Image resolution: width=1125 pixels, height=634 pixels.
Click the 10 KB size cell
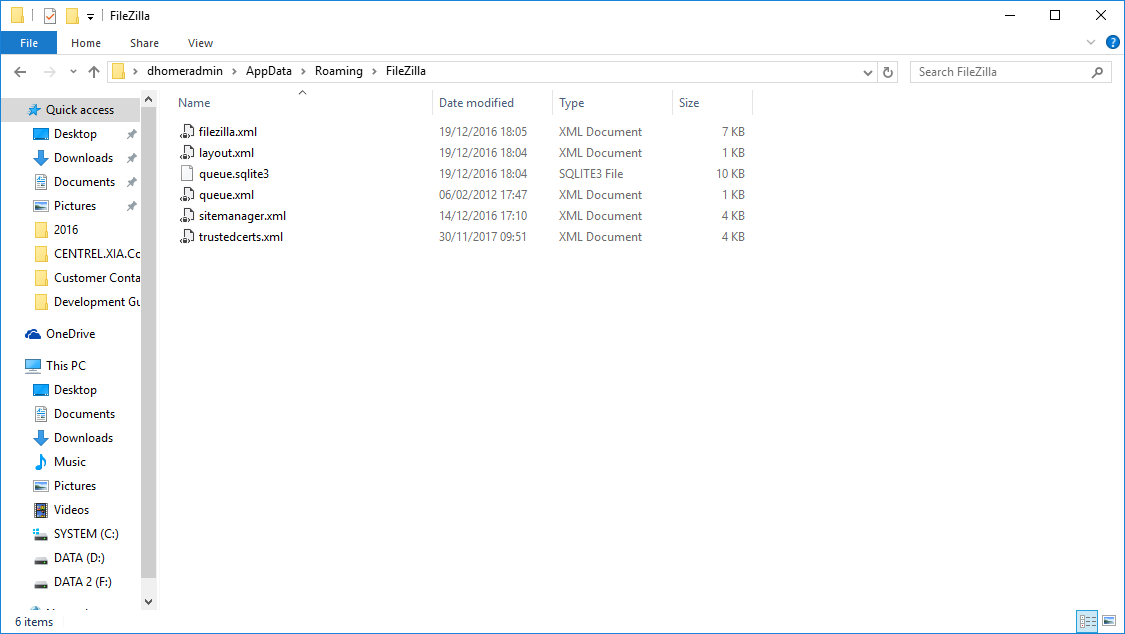point(730,174)
